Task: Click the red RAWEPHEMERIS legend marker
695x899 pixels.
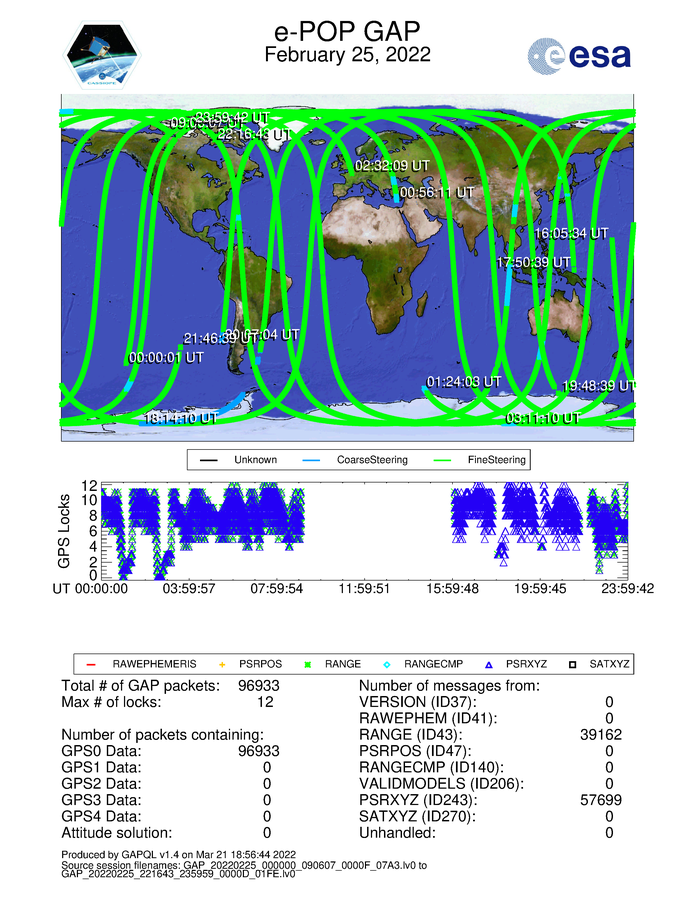Action: tap(90, 663)
